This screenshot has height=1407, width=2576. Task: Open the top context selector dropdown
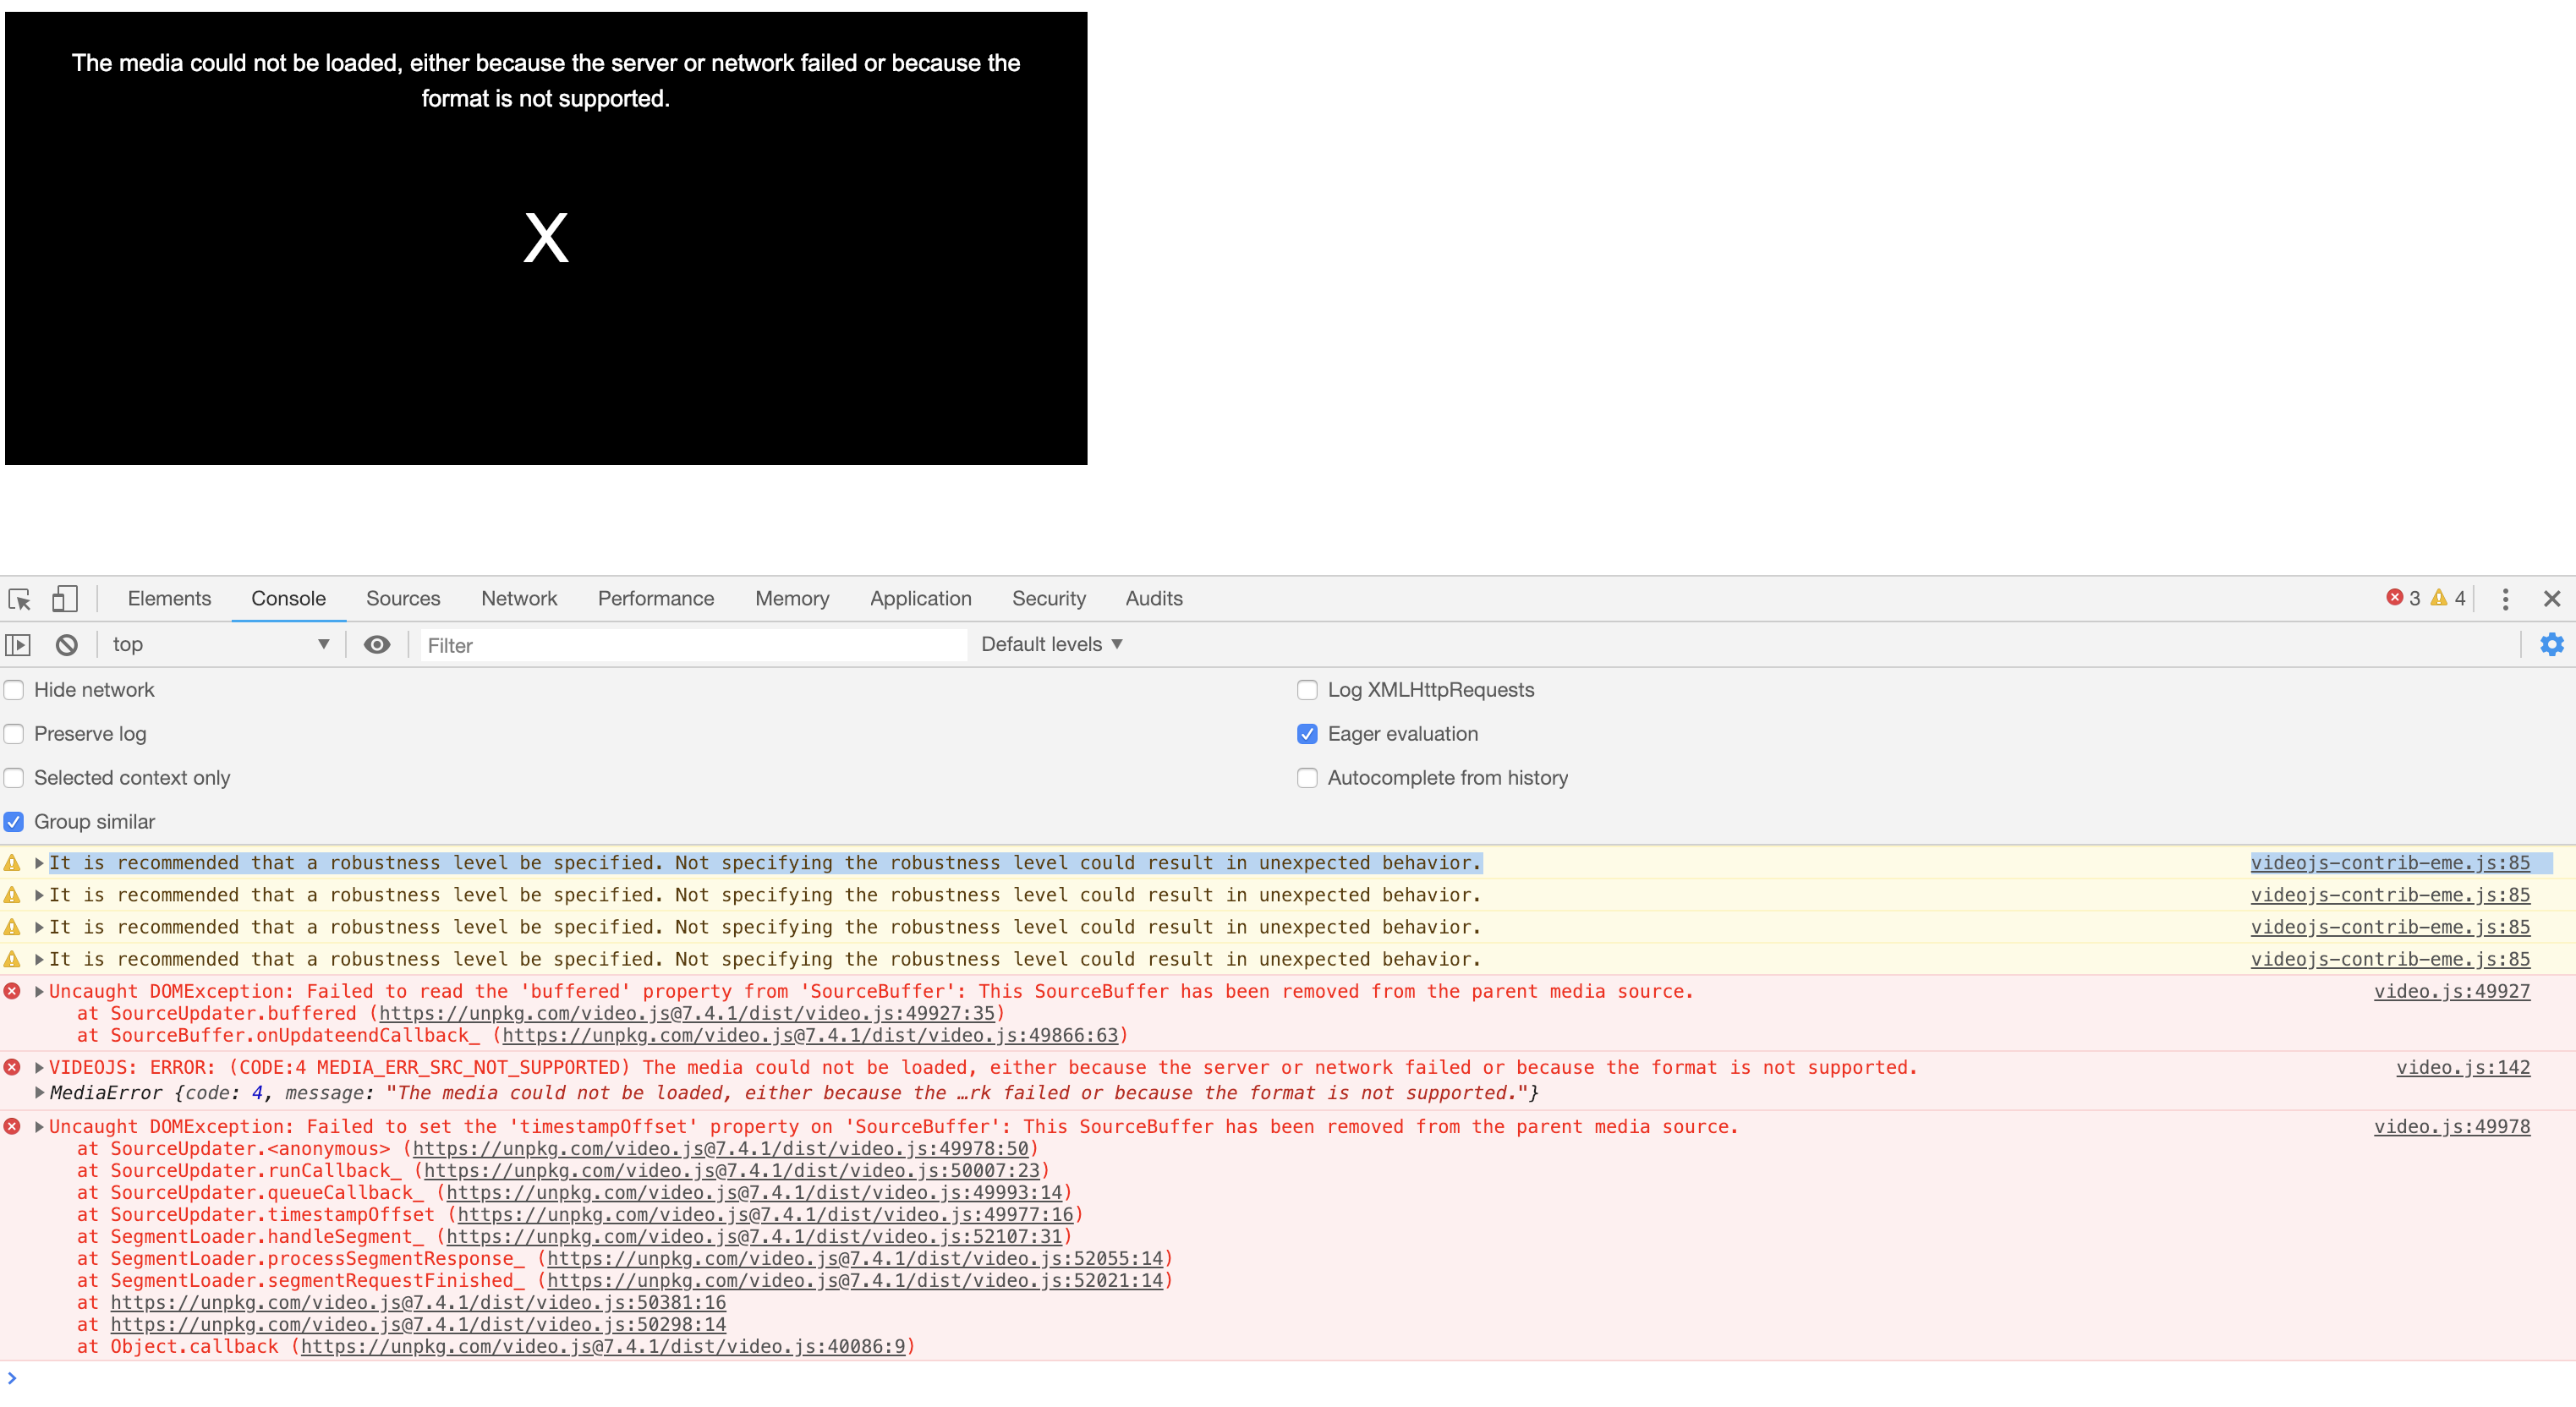pos(220,645)
